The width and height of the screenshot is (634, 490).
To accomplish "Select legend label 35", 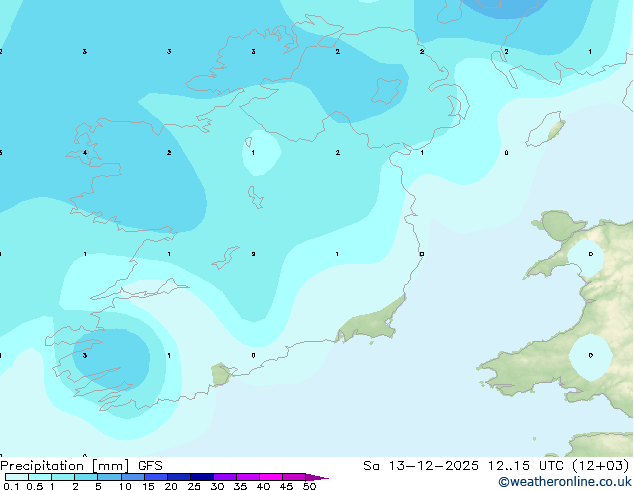I will 240,486.
